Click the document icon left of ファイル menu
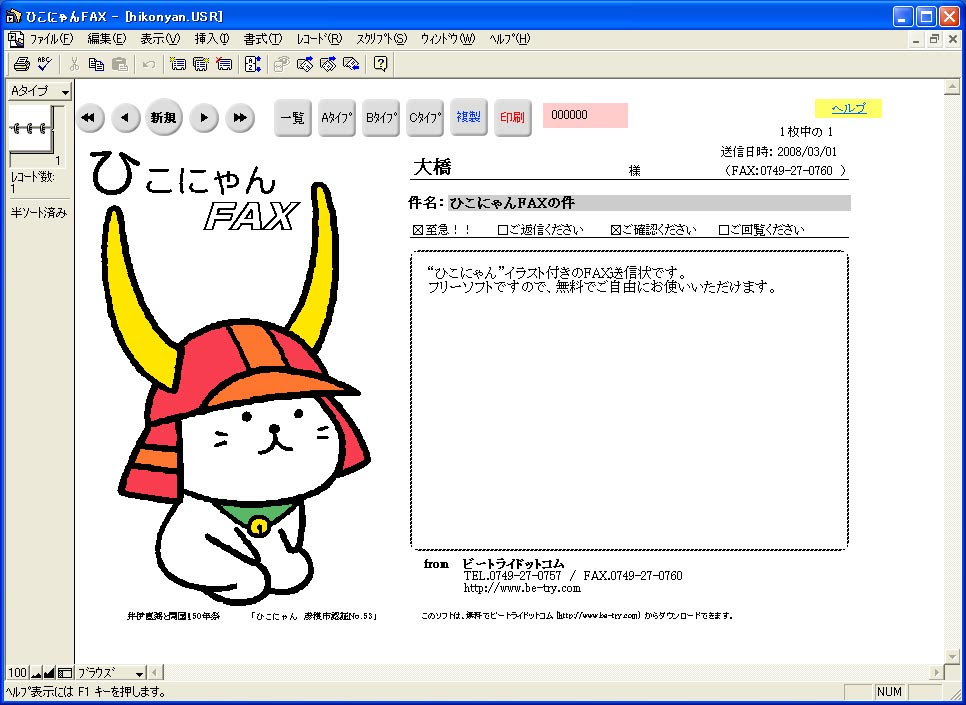Viewport: 966px width, 705px height. click(15, 39)
